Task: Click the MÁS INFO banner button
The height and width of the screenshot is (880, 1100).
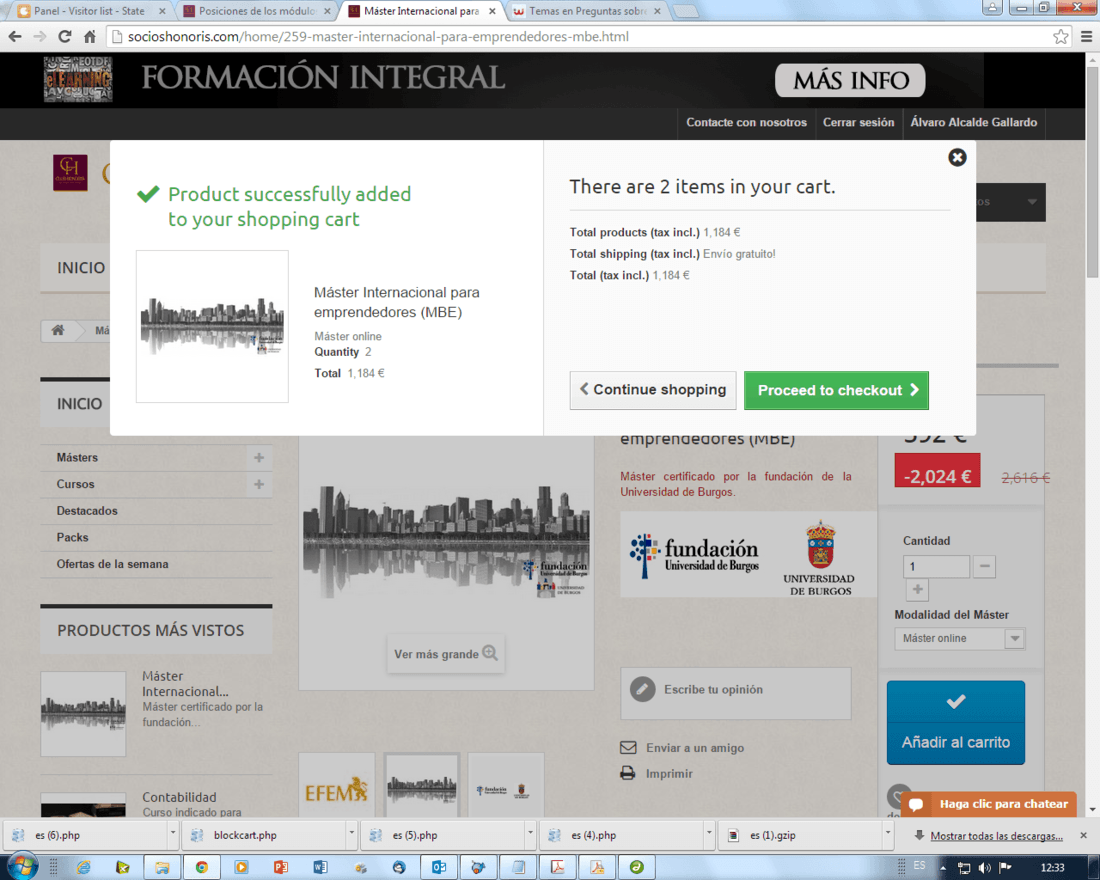Action: 850,81
